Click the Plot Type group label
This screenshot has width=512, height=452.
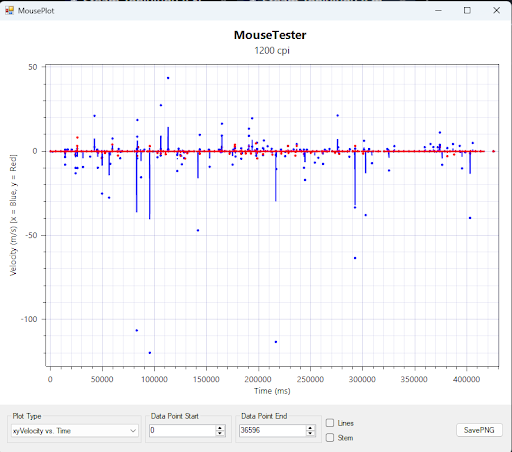(x=27, y=416)
